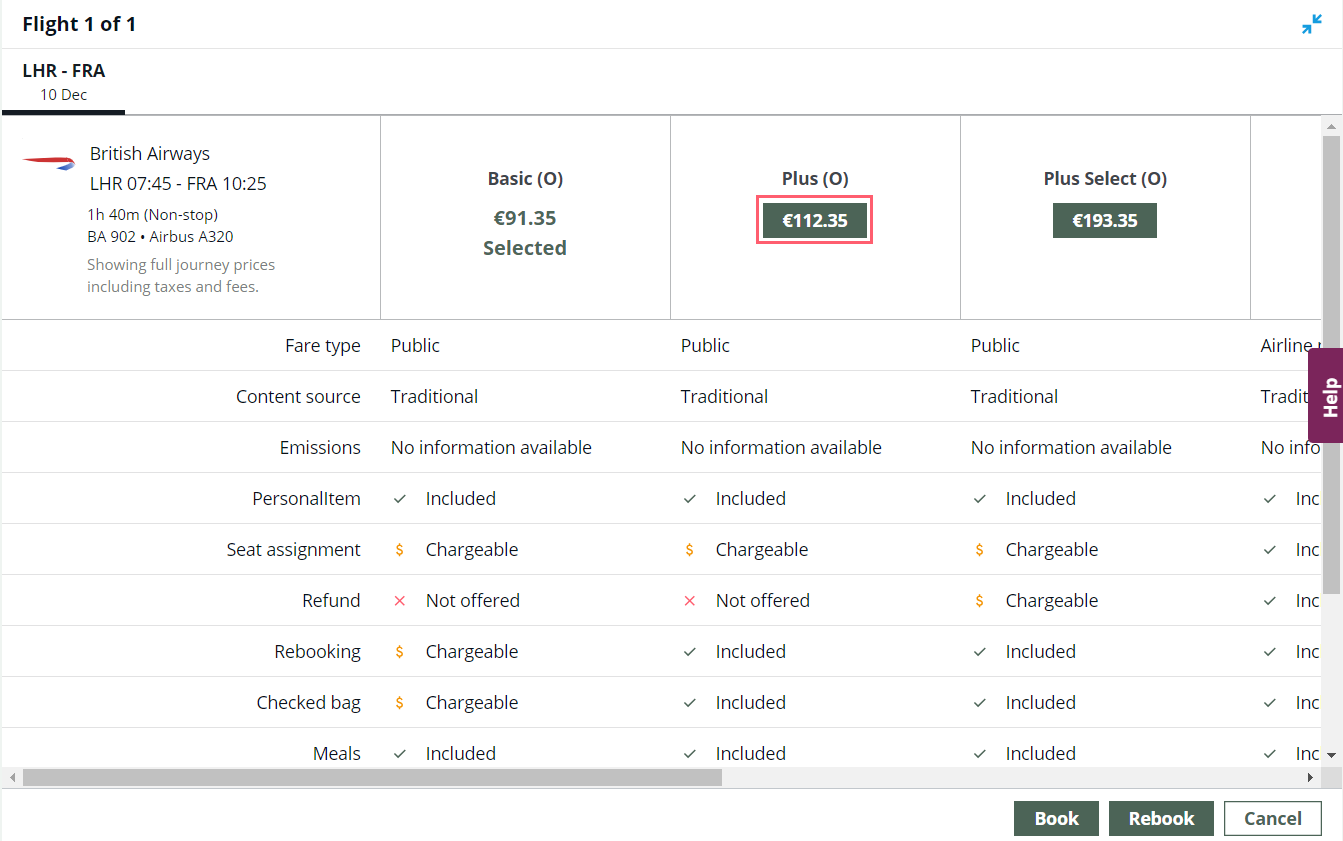The image size is (1343, 841).
Task: Click the dollar icon for Basic seat assignment
Action: (400, 550)
